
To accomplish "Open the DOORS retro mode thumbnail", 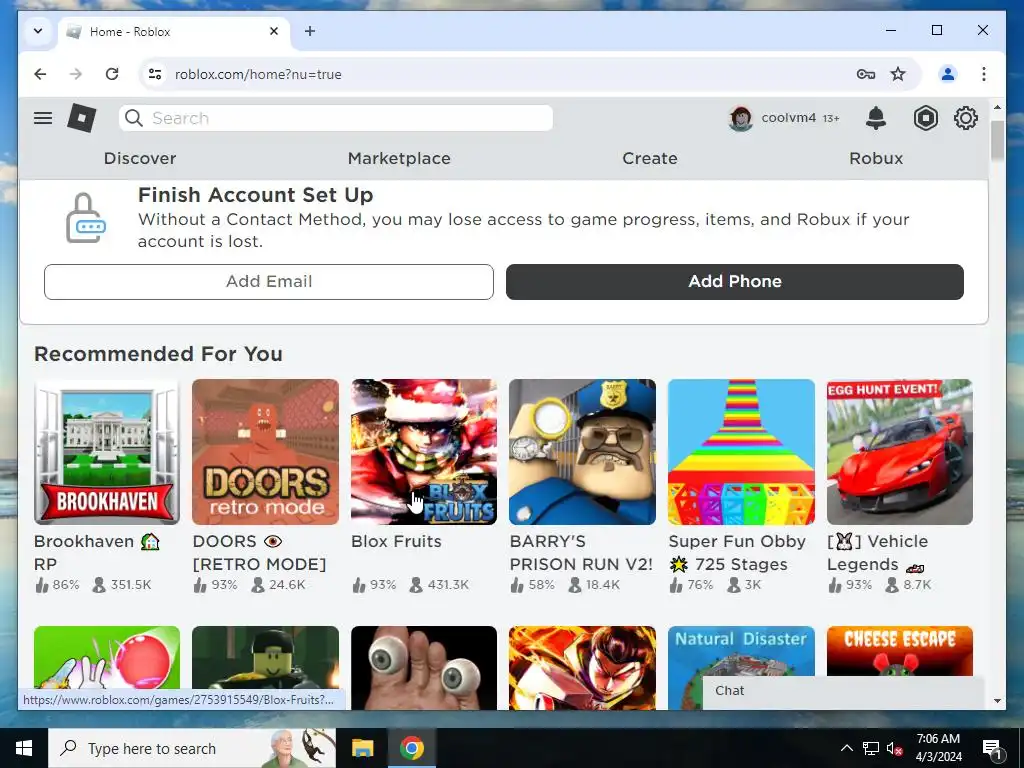I will [x=265, y=452].
